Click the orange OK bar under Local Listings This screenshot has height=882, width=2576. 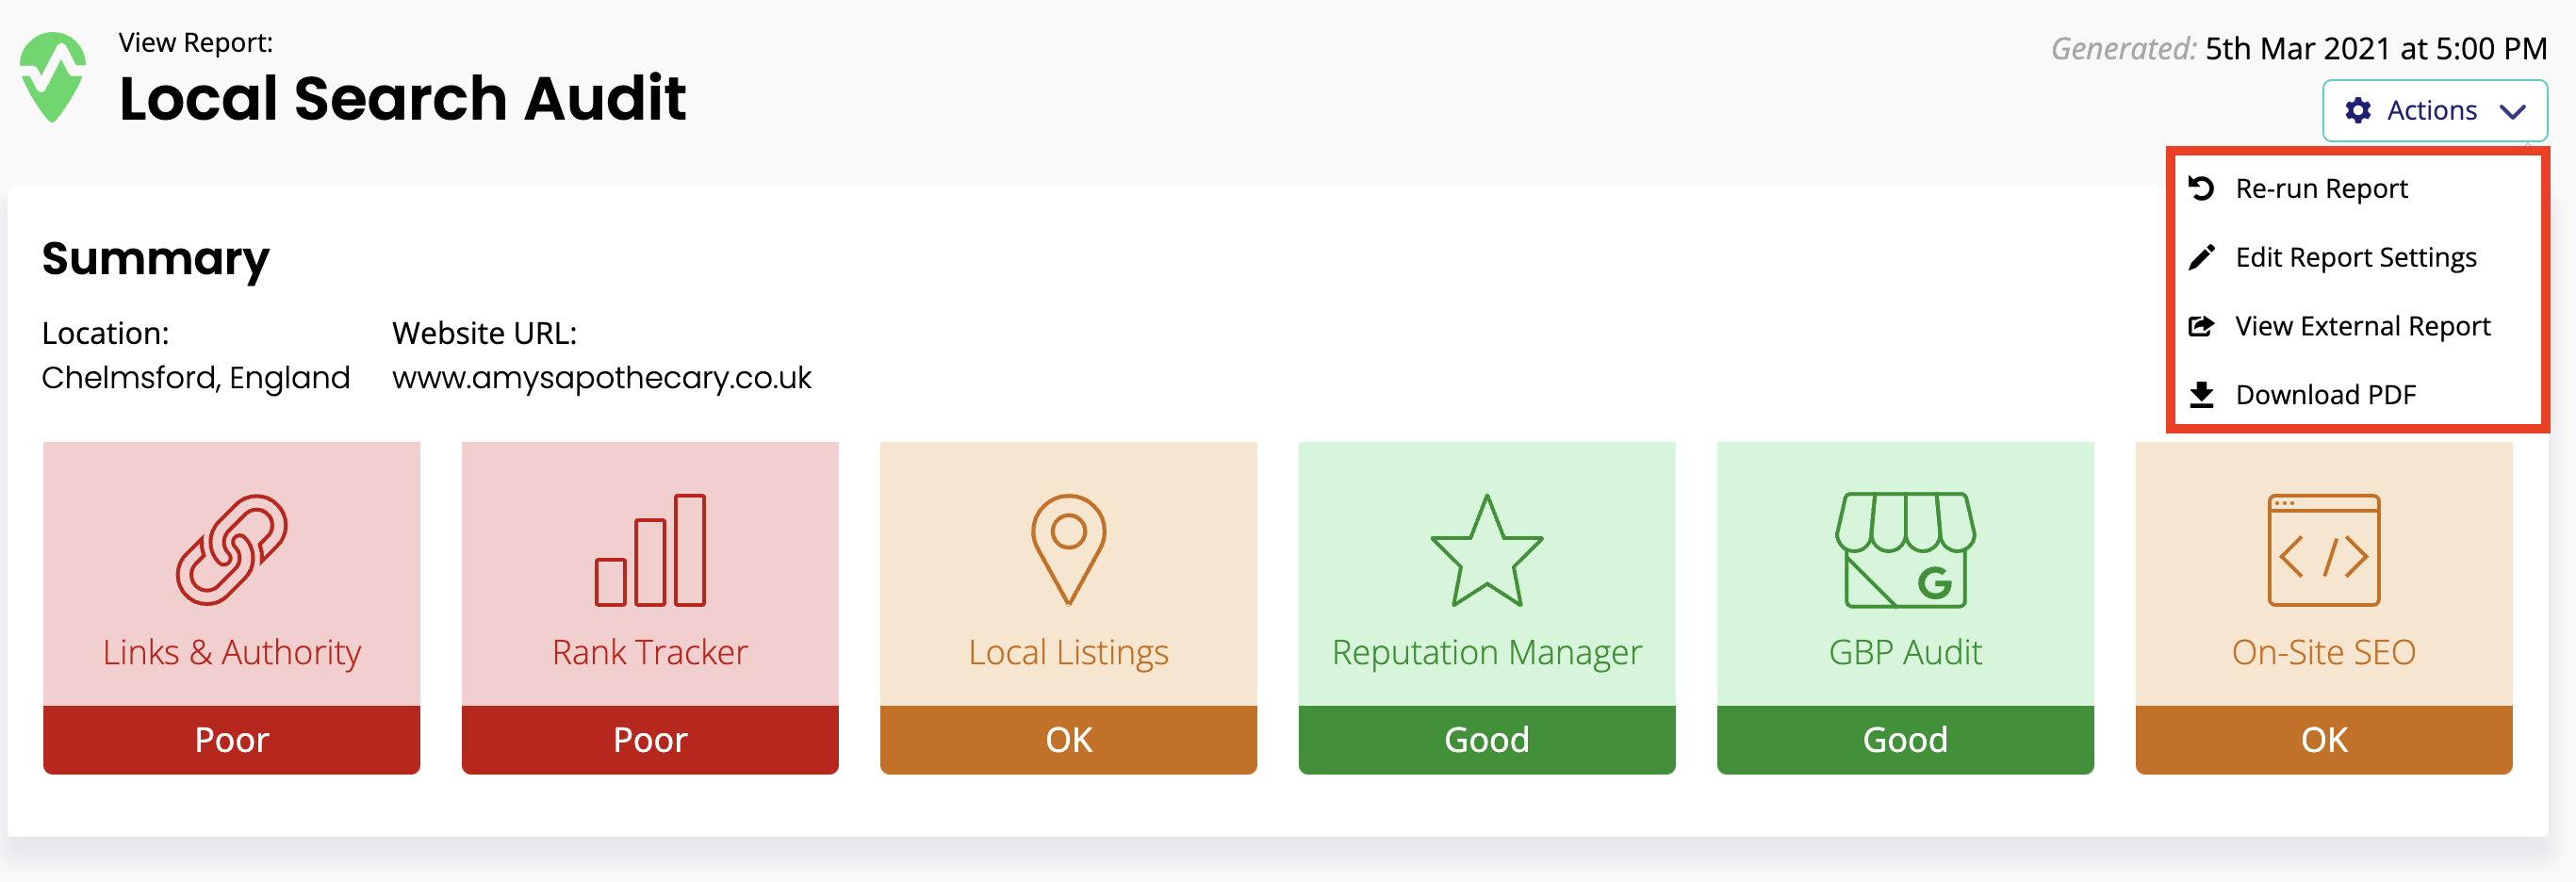pos(1068,740)
